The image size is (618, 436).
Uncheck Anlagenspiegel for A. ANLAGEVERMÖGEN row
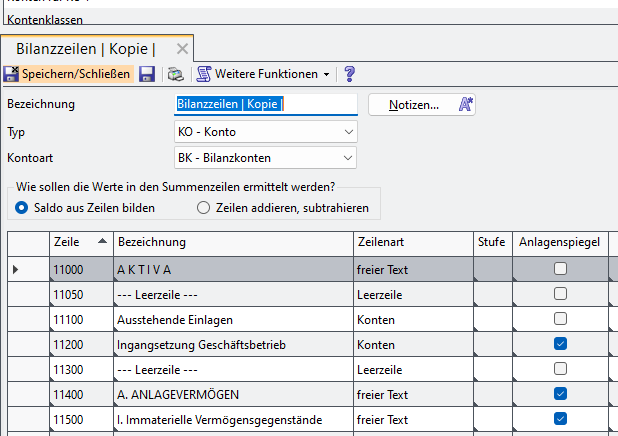(560, 393)
